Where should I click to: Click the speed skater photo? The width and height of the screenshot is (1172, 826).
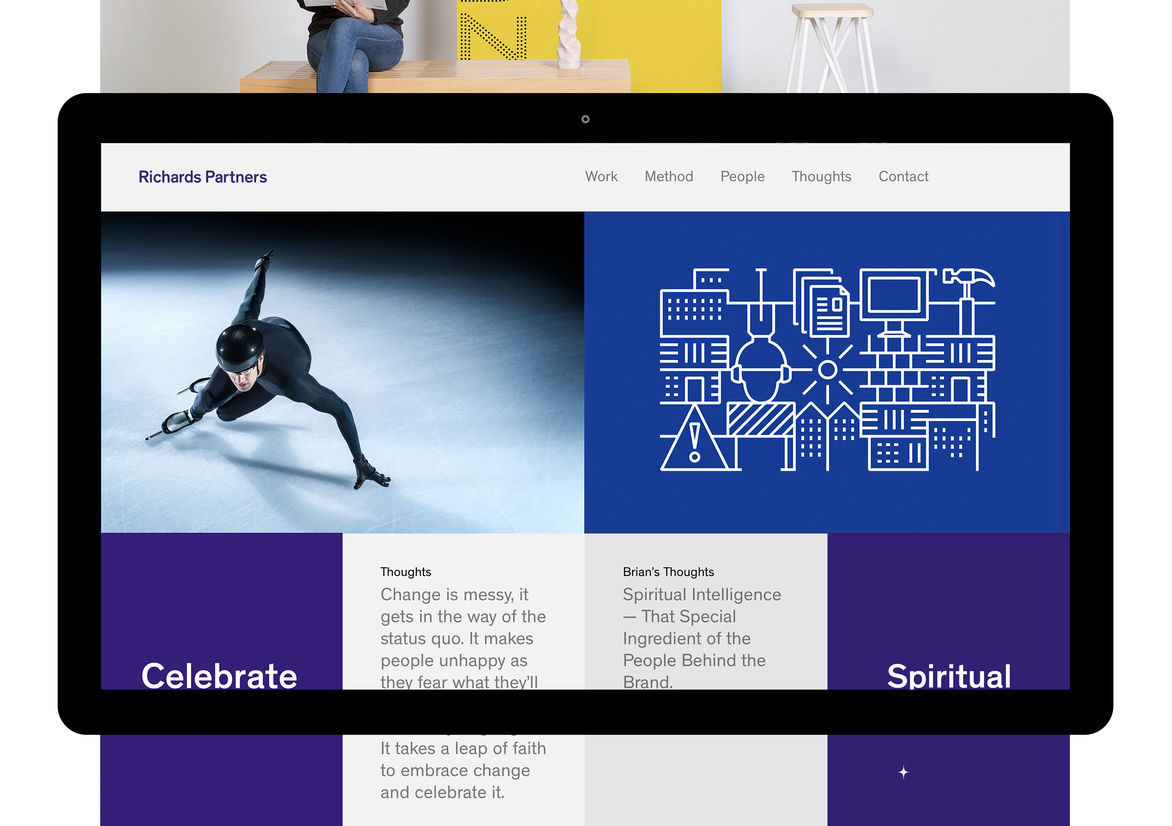(x=342, y=372)
